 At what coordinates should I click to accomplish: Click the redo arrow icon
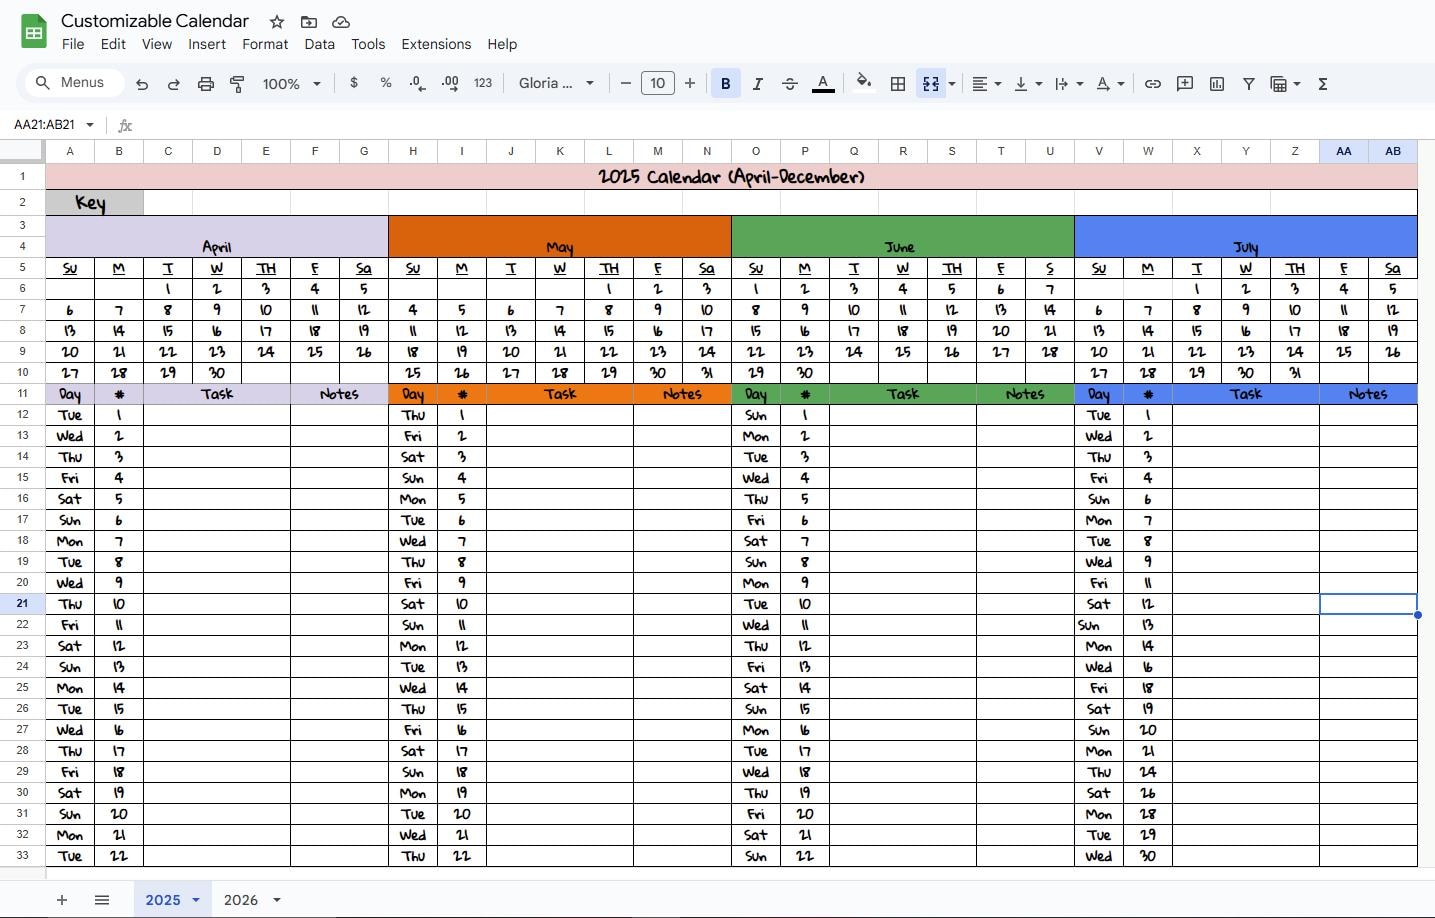(x=173, y=84)
